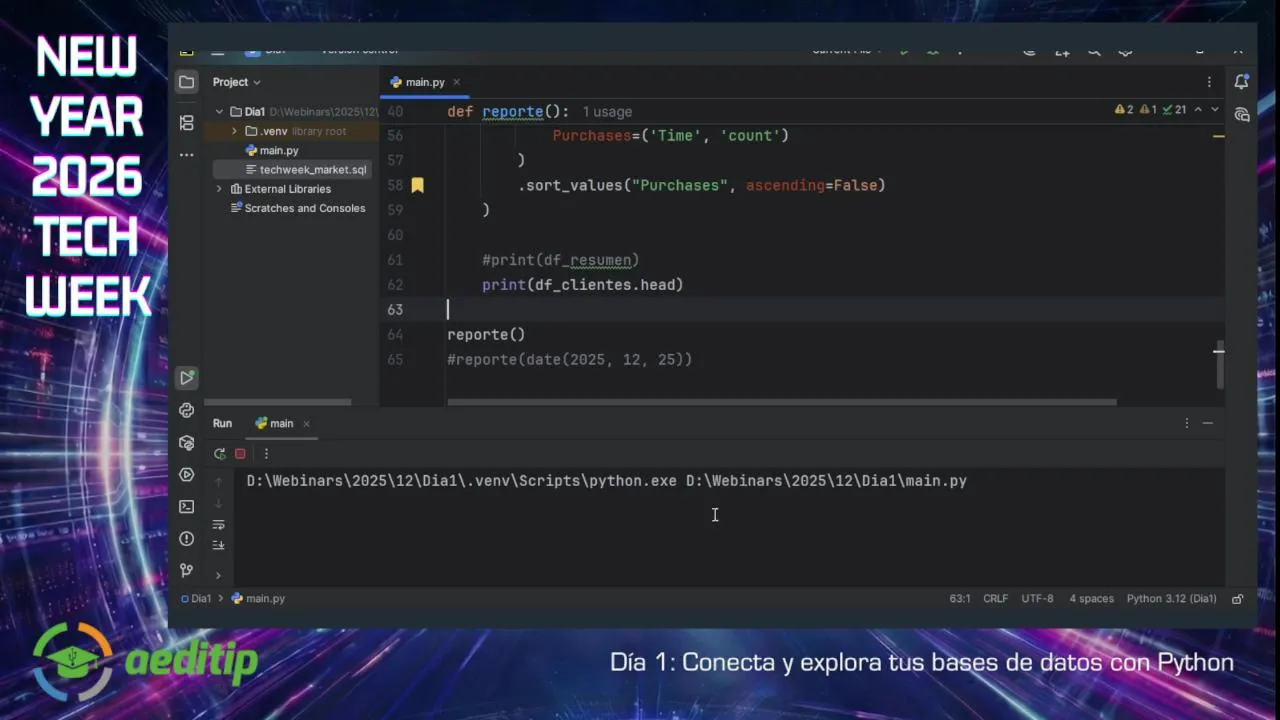Toggle read-only lock in status bar
Image resolution: width=1280 pixels, height=720 pixels.
(x=1238, y=599)
